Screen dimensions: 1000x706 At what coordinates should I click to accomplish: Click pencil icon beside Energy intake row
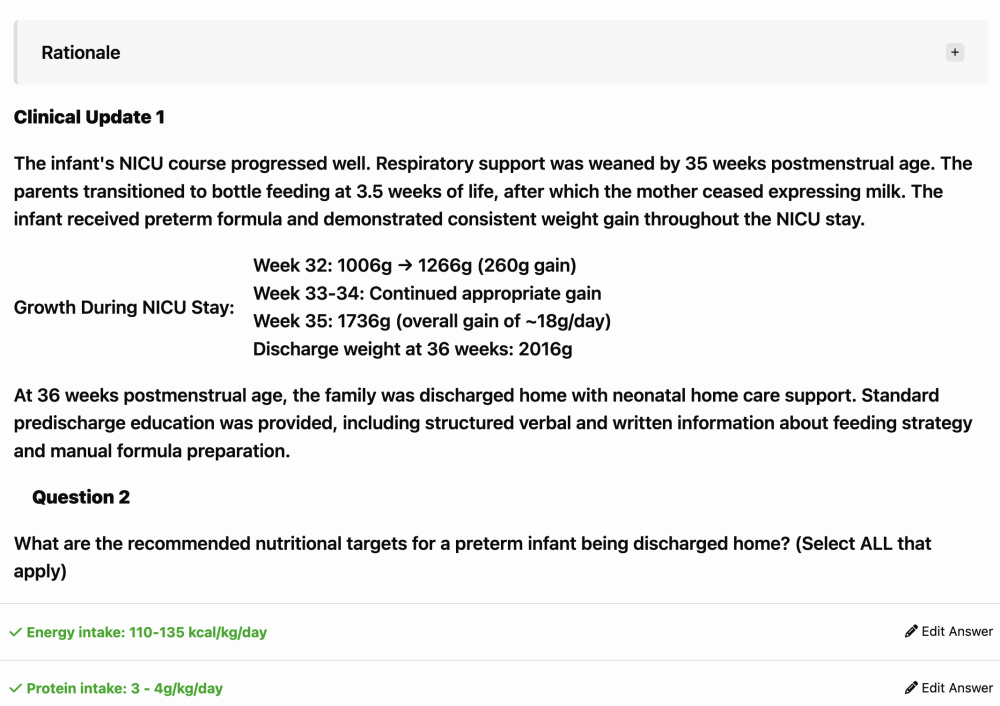coord(911,631)
